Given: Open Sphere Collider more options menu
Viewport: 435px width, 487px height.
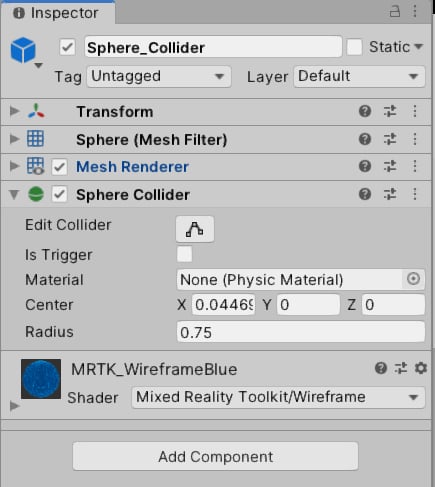Looking at the screenshot, I should pos(415,194).
